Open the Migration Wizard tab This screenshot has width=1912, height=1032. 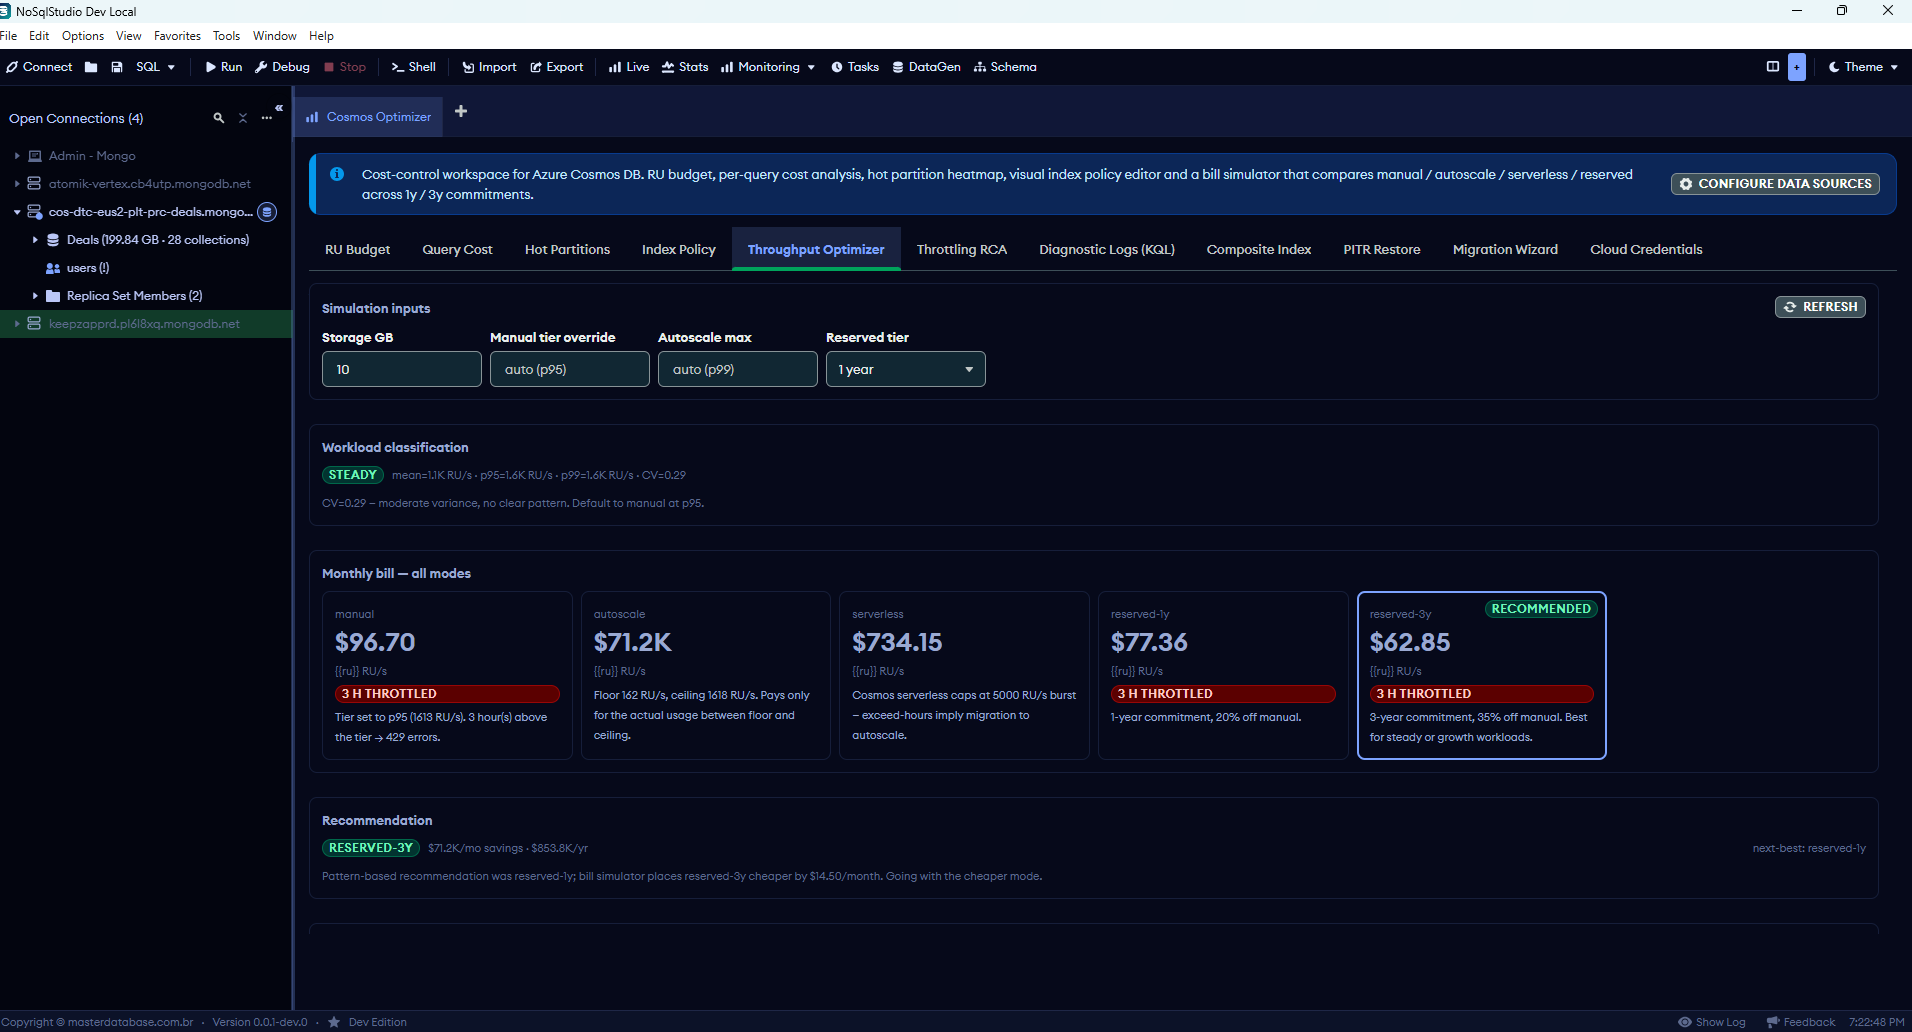(x=1505, y=249)
